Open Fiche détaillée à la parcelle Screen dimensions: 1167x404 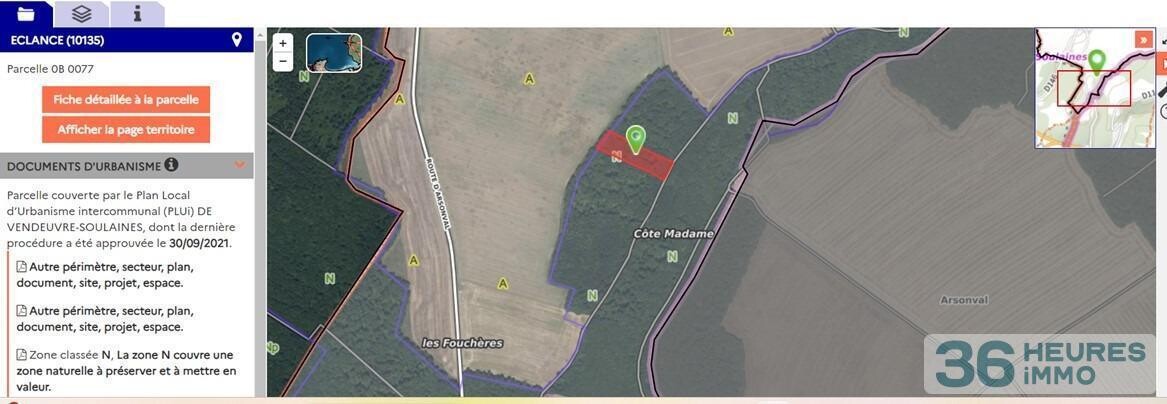(x=126, y=99)
